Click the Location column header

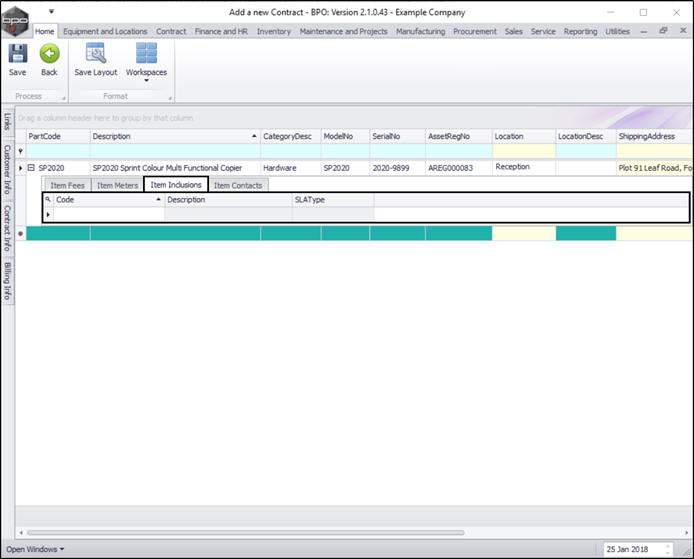point(524,136)
